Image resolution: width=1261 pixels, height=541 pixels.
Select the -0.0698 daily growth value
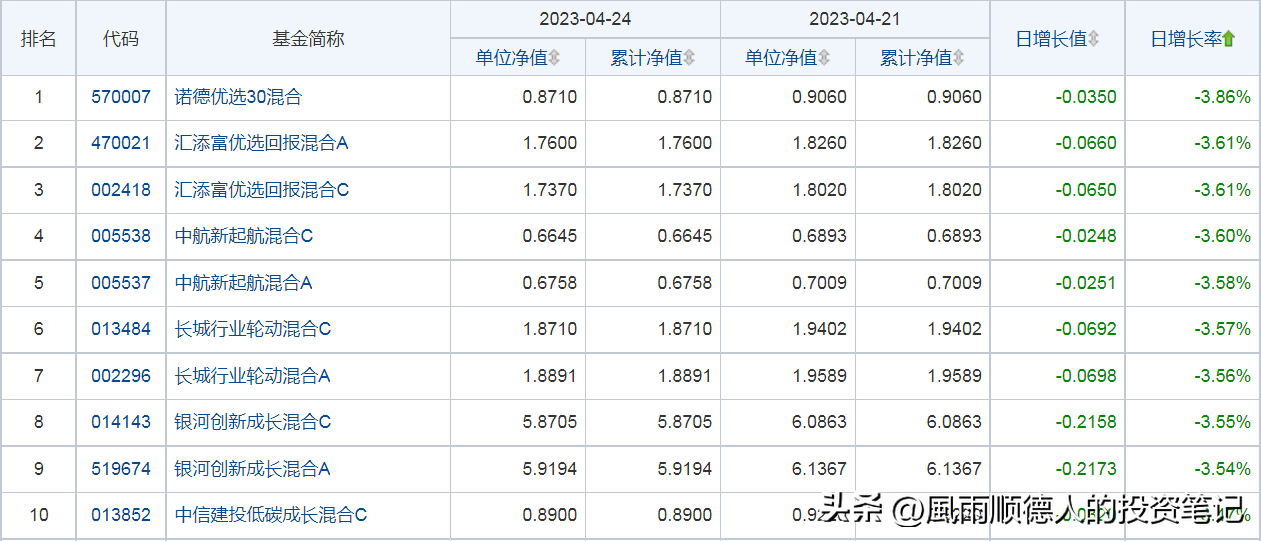click(x=1086, y=376)
